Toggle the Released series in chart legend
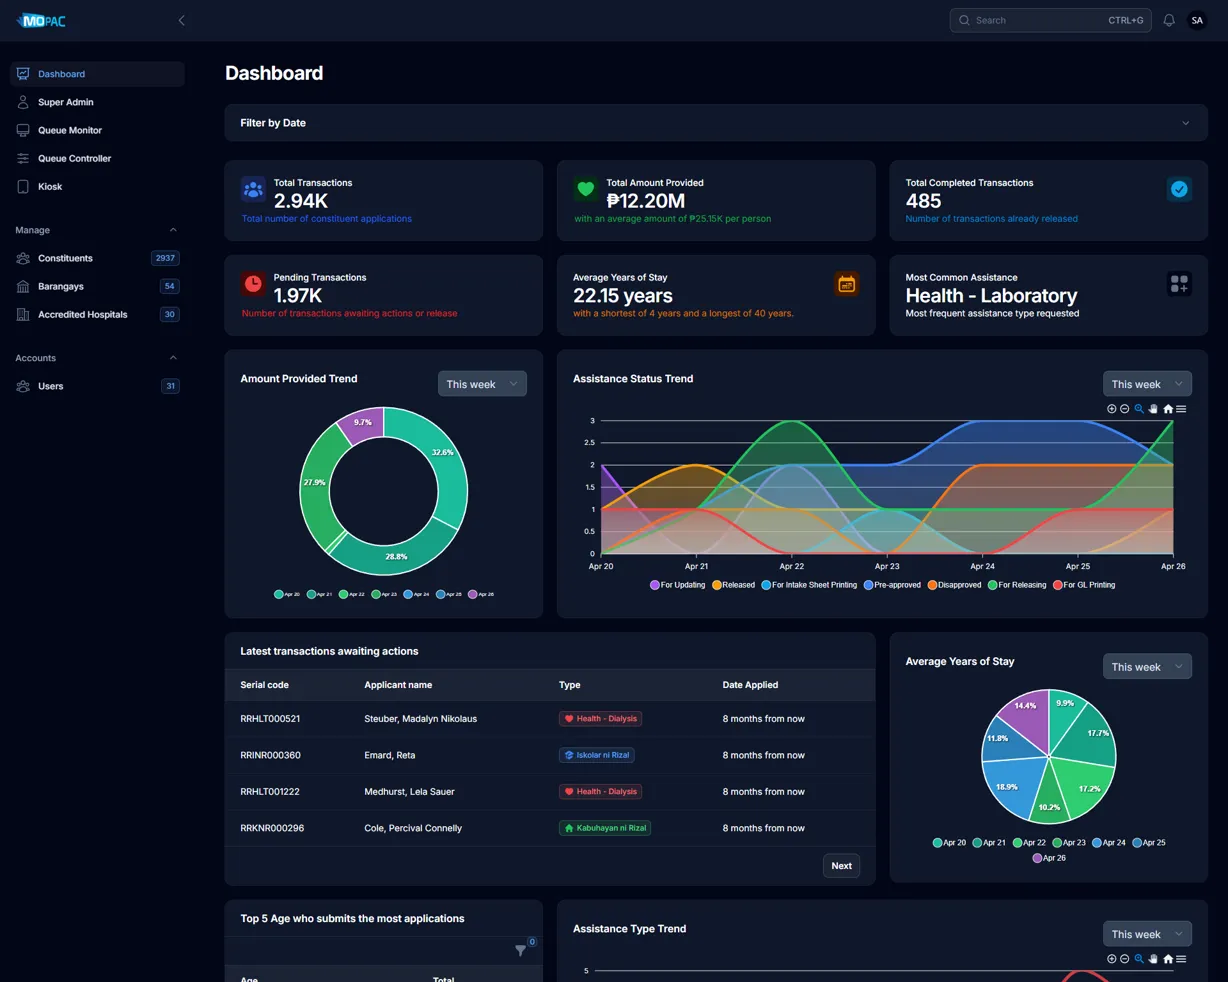The height and width of the screenshot is (982, 1228). point(733,585)
